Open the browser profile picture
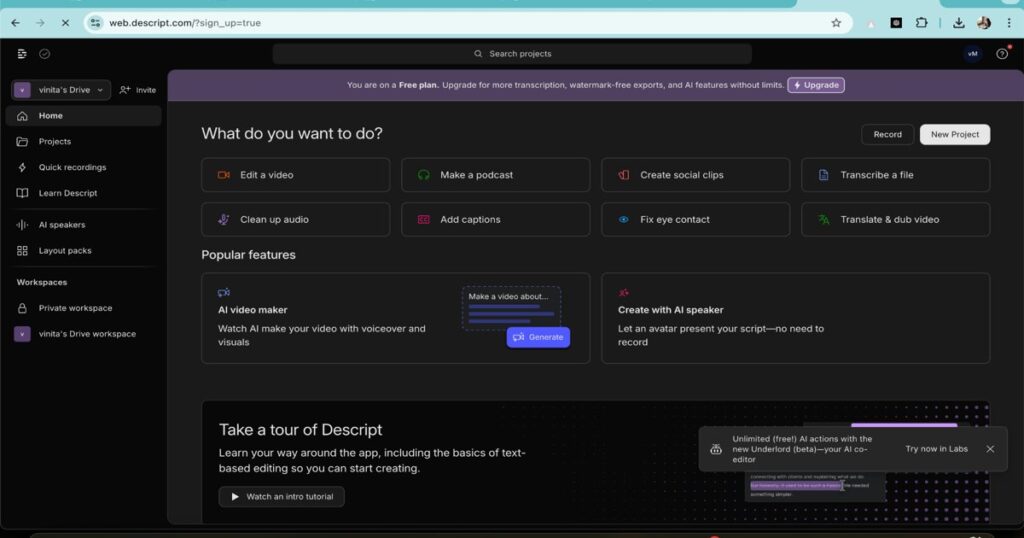 click(984, 23)
